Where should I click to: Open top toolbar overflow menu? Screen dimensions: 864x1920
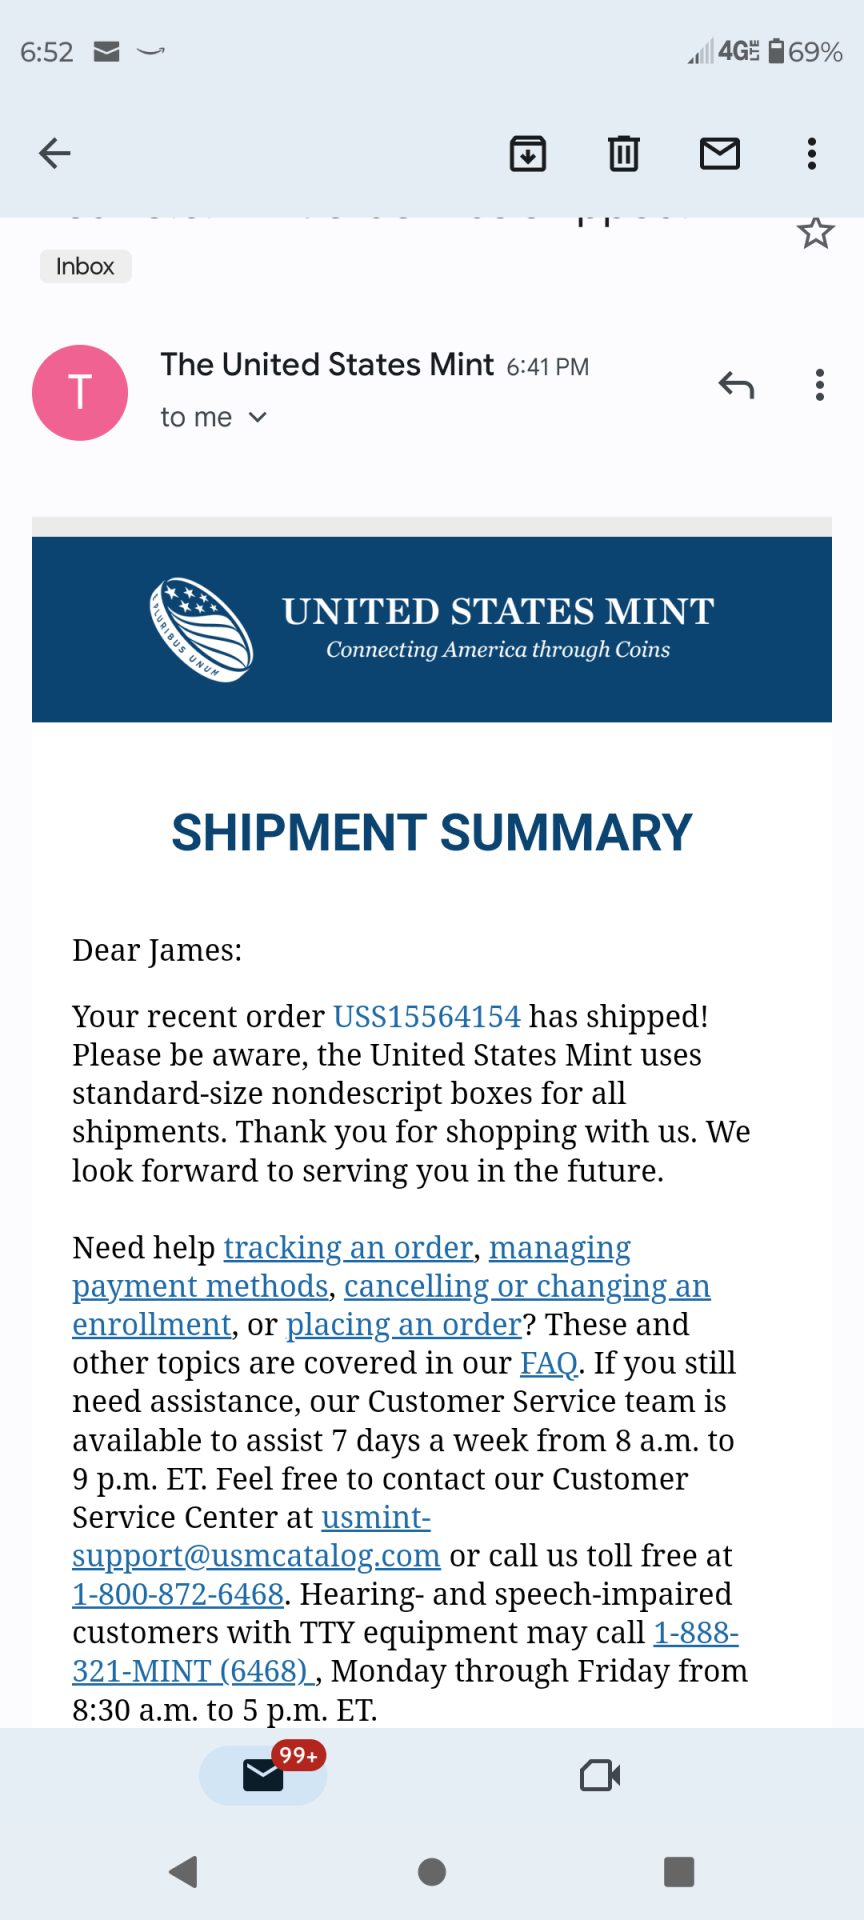tap(812, 153)
